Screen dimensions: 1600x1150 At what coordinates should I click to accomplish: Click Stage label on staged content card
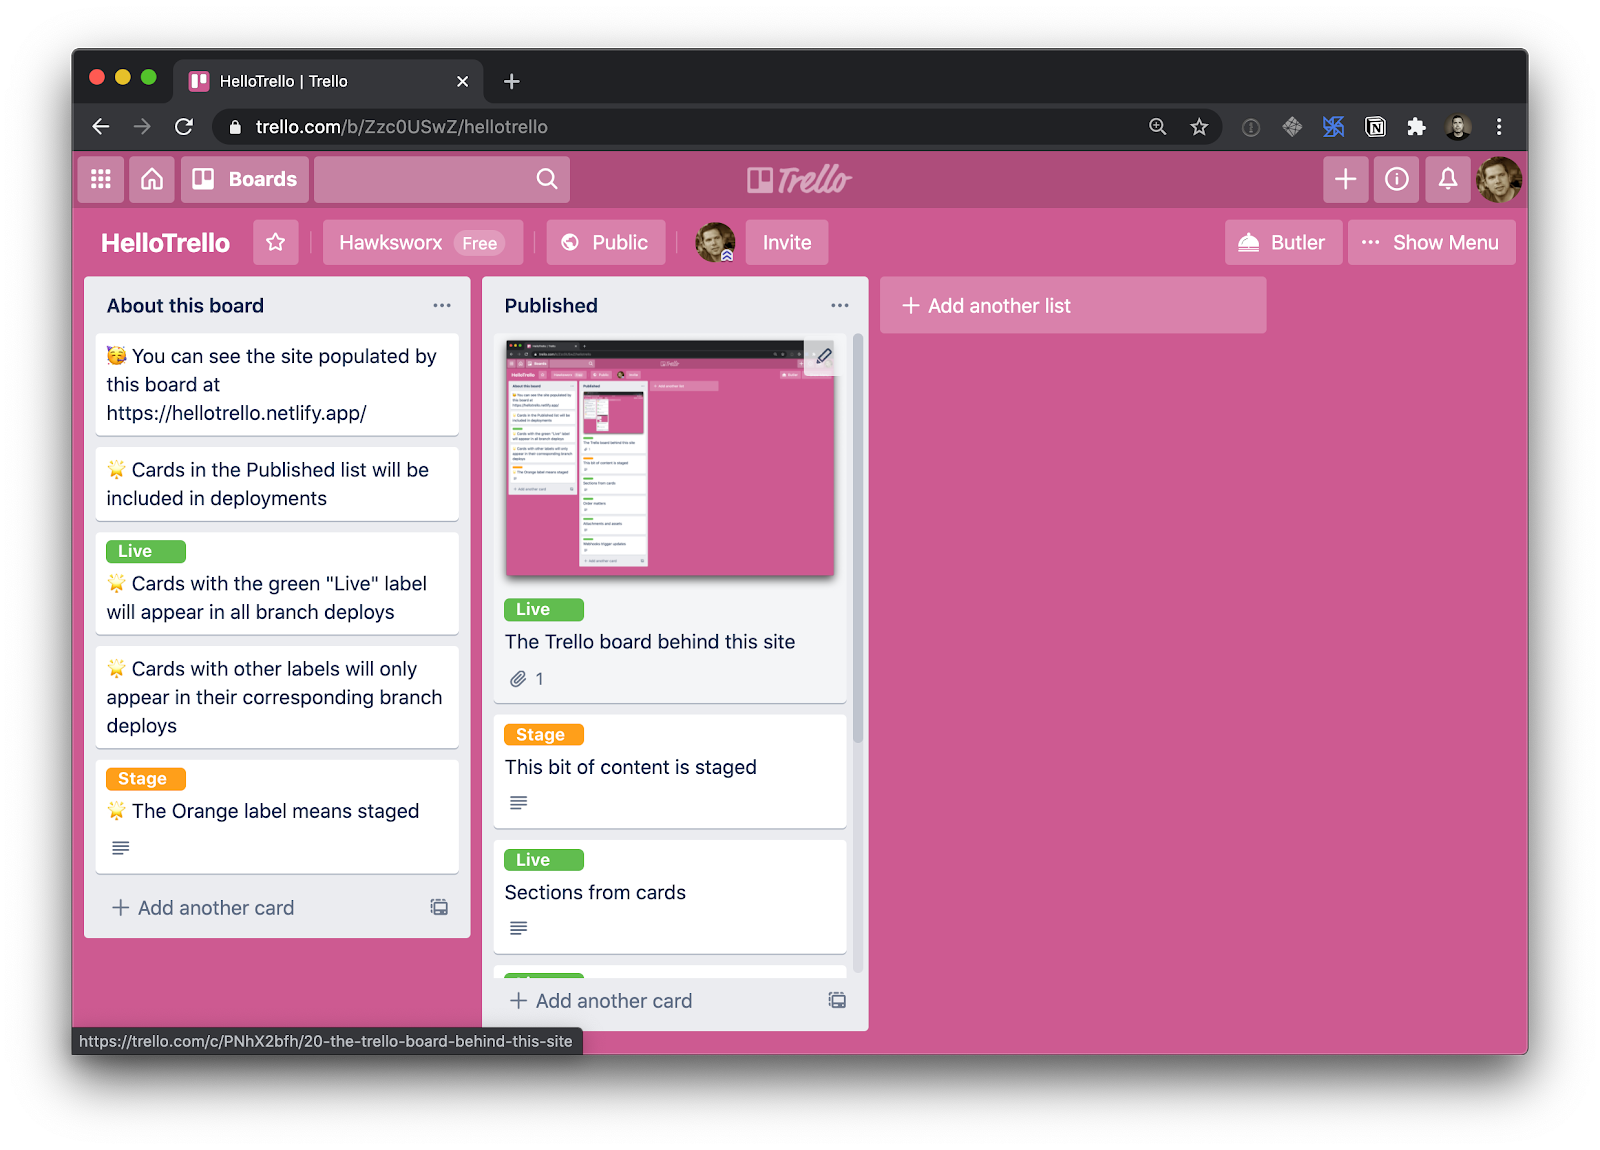click(x=544, y=734)
